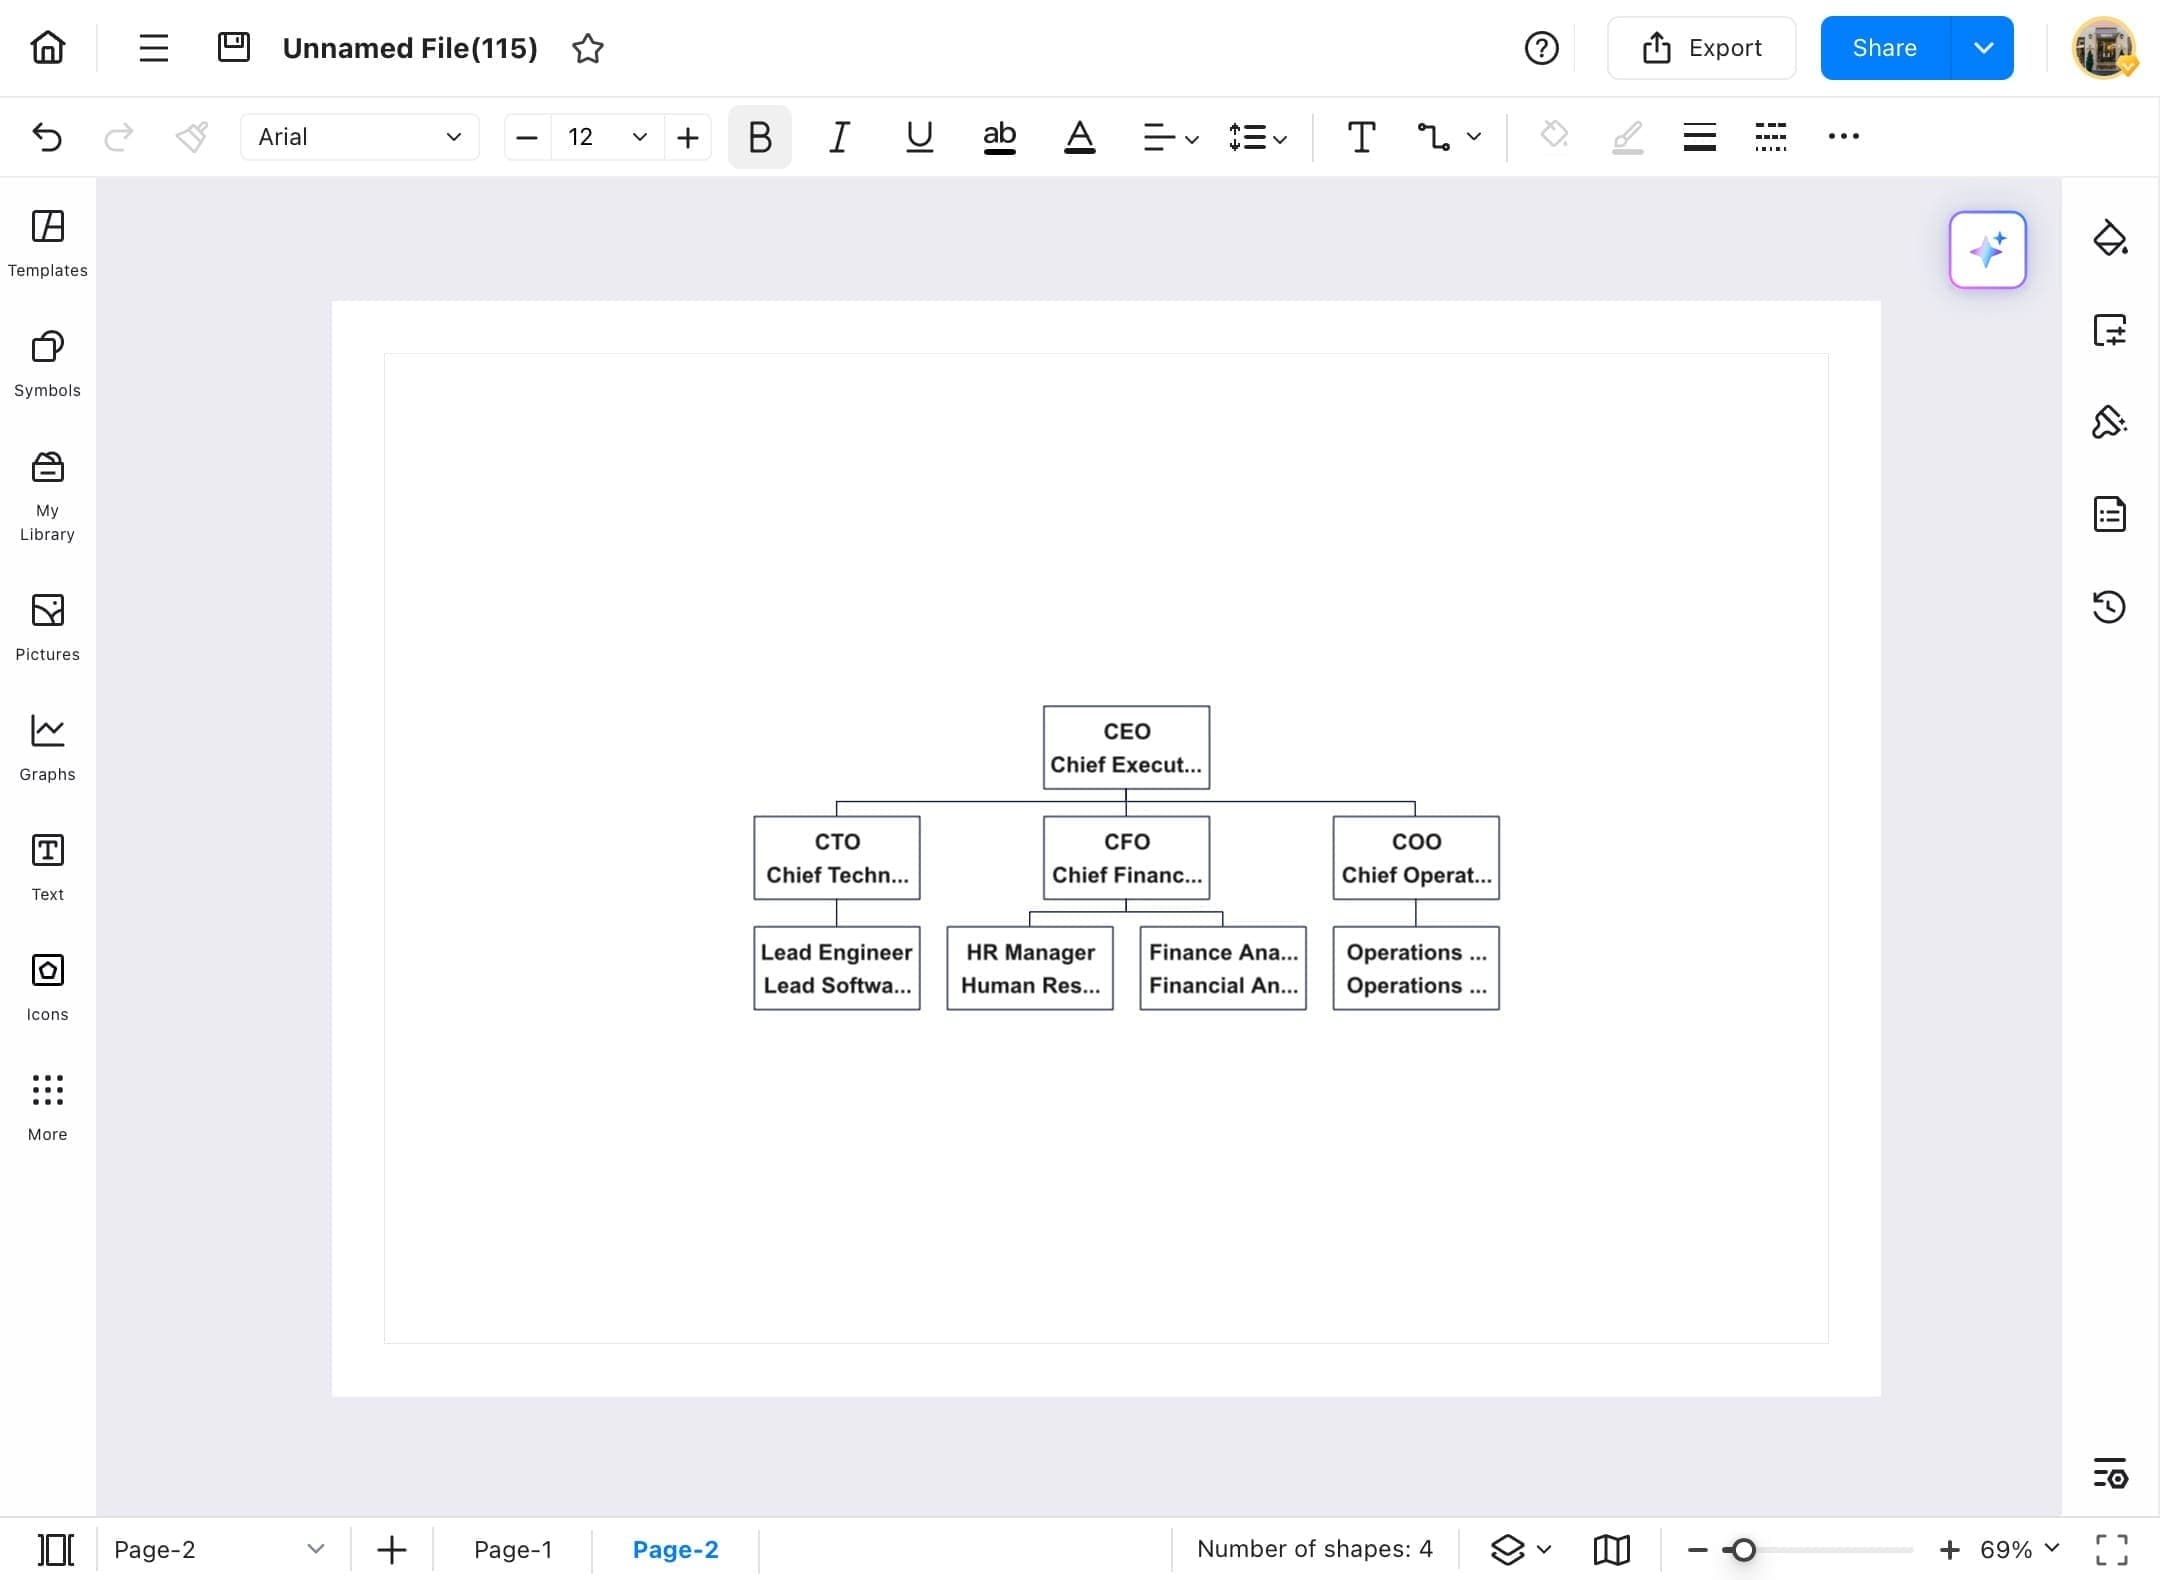
Task: Toggle underline formatting
Action: [919, 137]
